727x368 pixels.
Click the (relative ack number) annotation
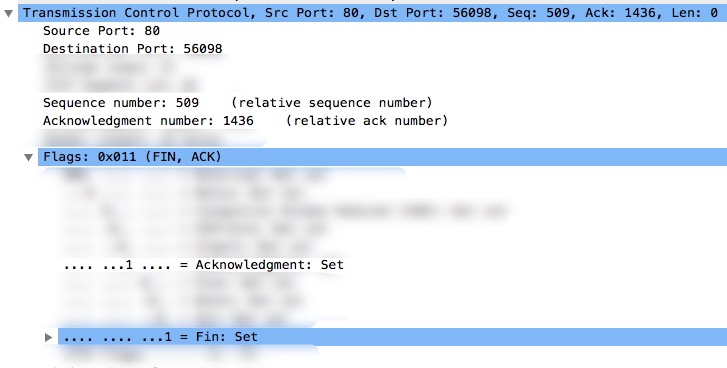click(366, 121)
